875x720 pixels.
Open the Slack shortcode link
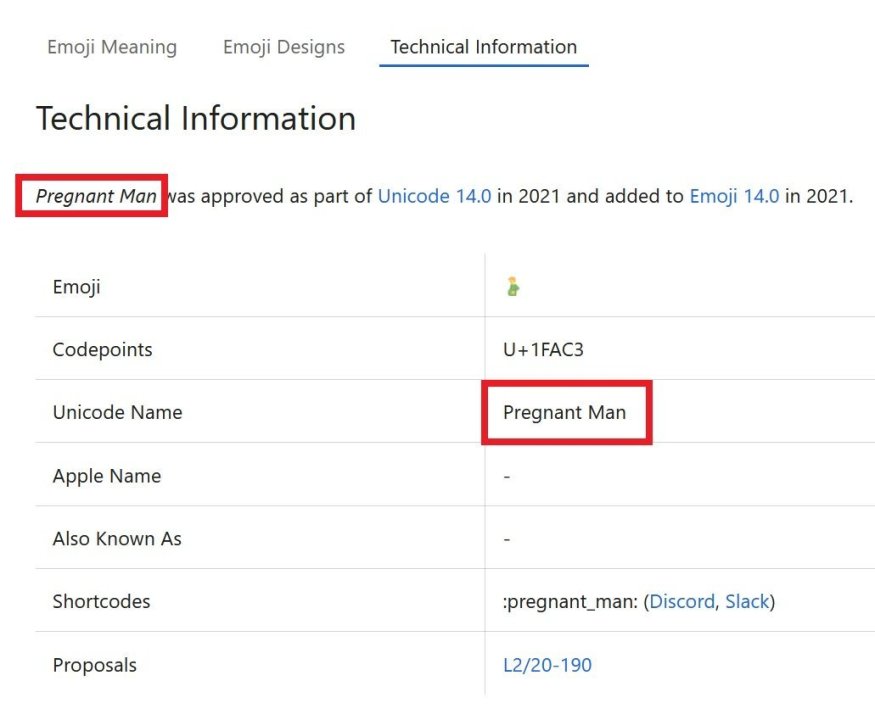tap(747, 602)
